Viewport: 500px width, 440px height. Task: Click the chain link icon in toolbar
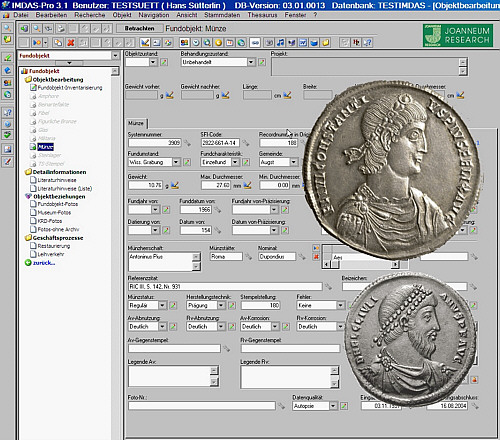tap(255, 43)
